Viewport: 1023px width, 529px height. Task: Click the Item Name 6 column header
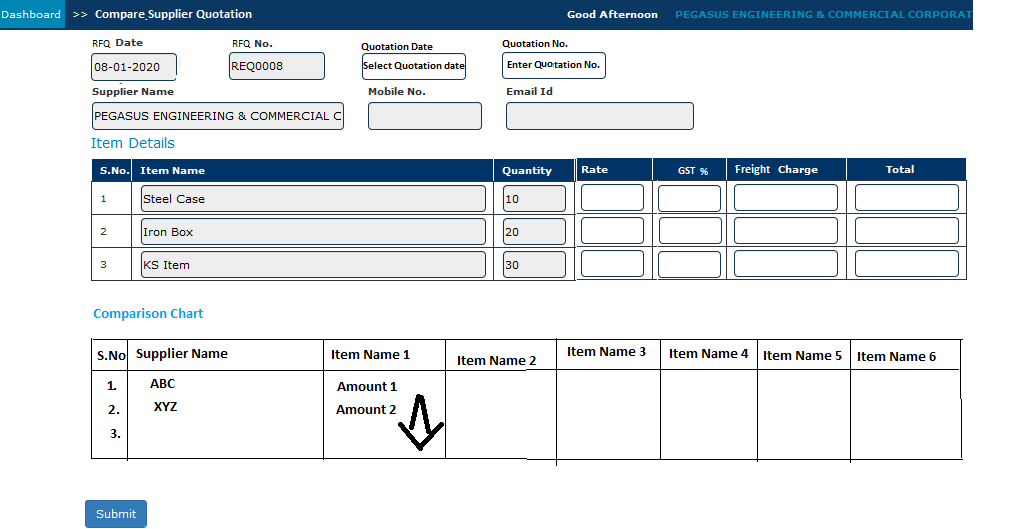pos(896,357)
